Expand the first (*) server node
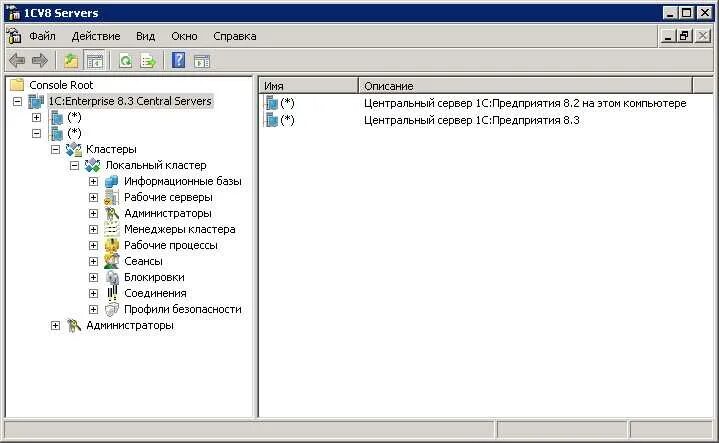719x443 pixels. pos(36,117)
